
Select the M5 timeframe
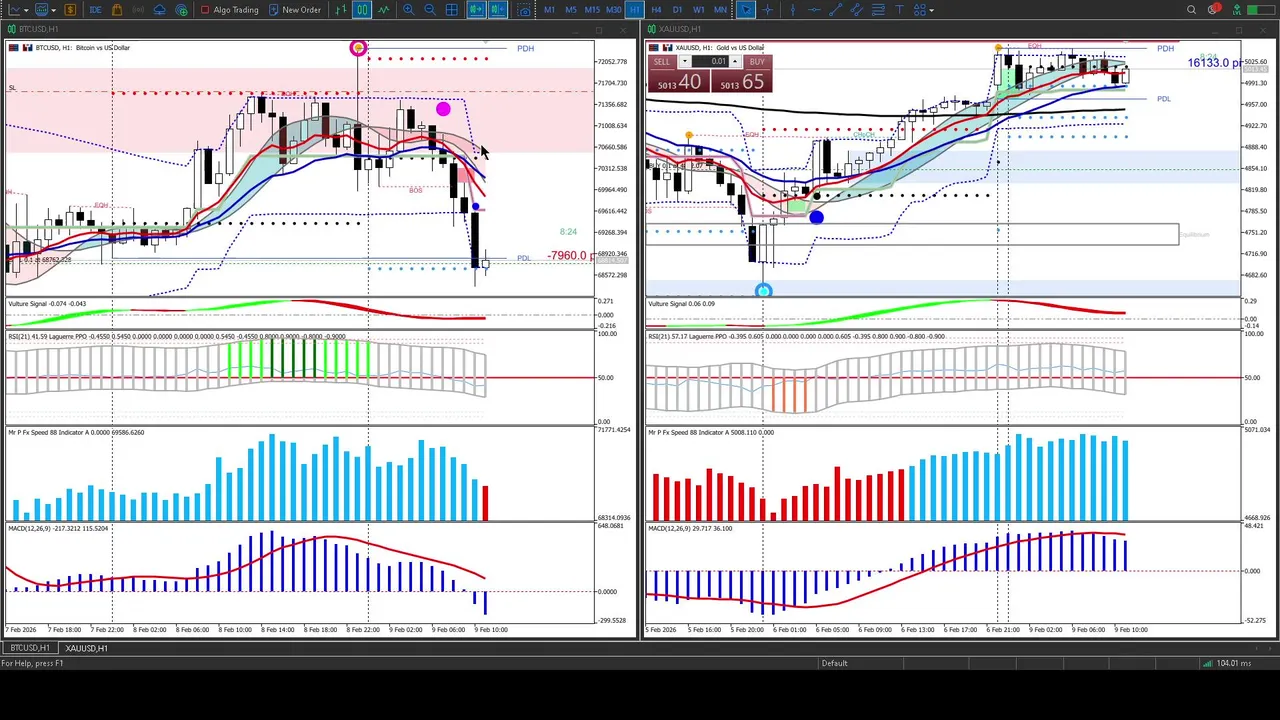coord(571,10)
